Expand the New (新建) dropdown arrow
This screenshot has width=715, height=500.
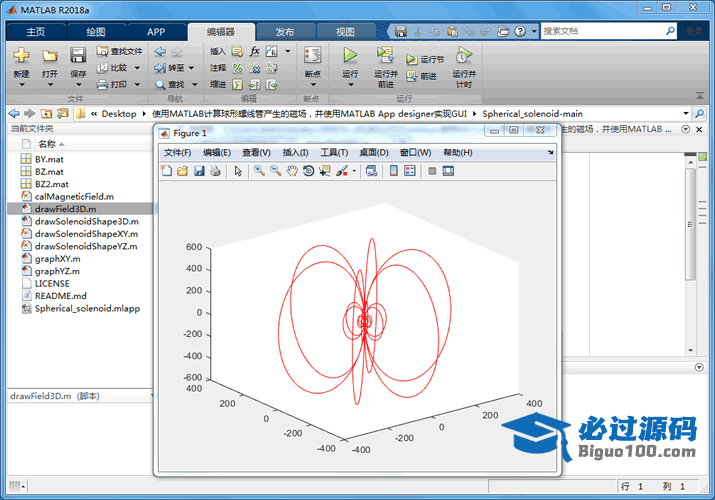21,85
